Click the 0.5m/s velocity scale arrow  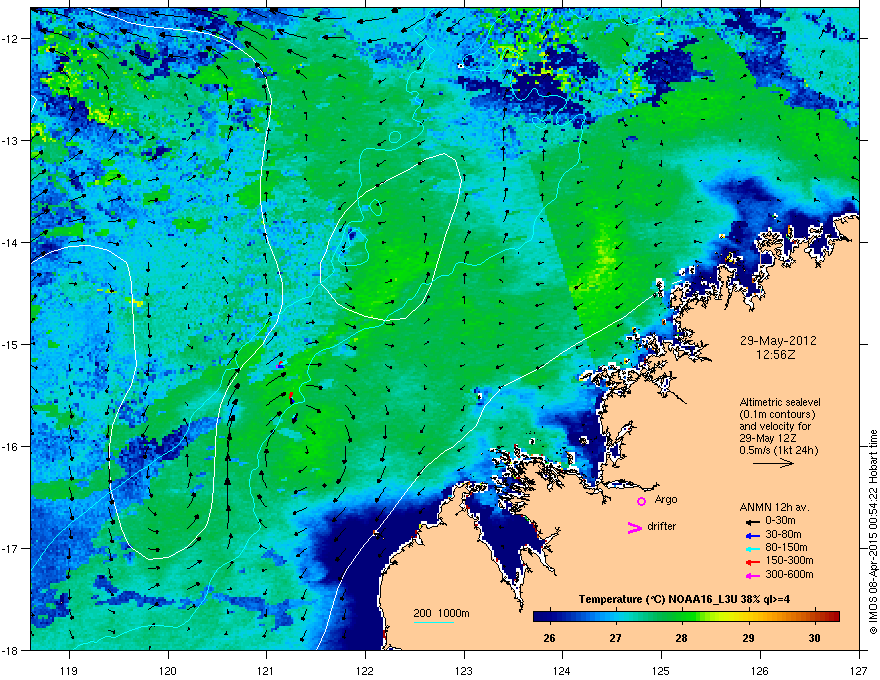click(x=773, y=463)
